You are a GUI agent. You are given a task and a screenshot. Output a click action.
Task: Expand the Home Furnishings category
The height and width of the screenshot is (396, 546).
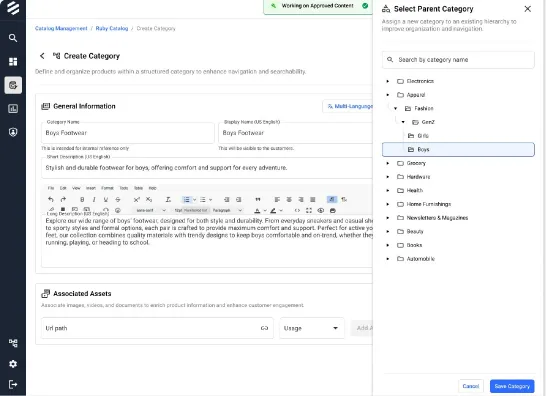(x=388, y=204)
